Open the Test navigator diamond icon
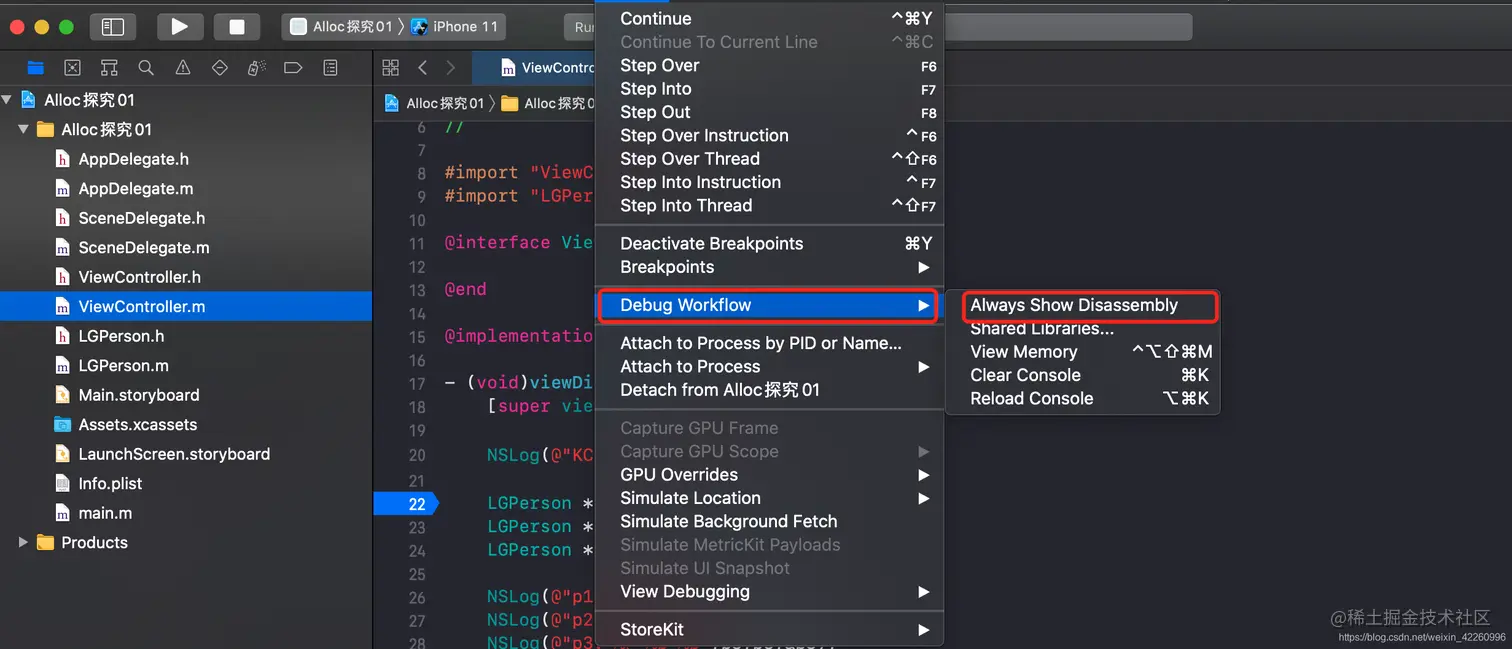Image resolution: width=1512 pixels, height=649 pixels. [220, 68]
